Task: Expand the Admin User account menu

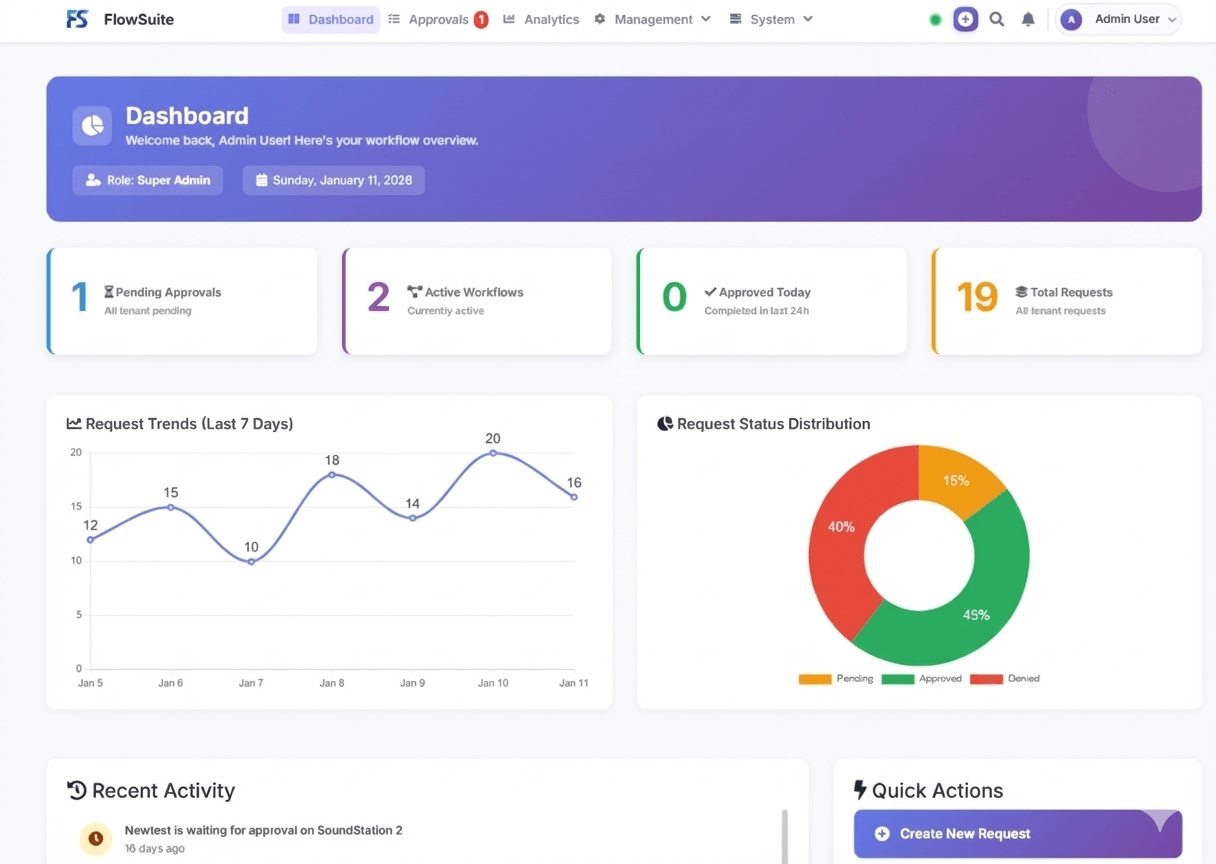Action: click(1118, 18)
